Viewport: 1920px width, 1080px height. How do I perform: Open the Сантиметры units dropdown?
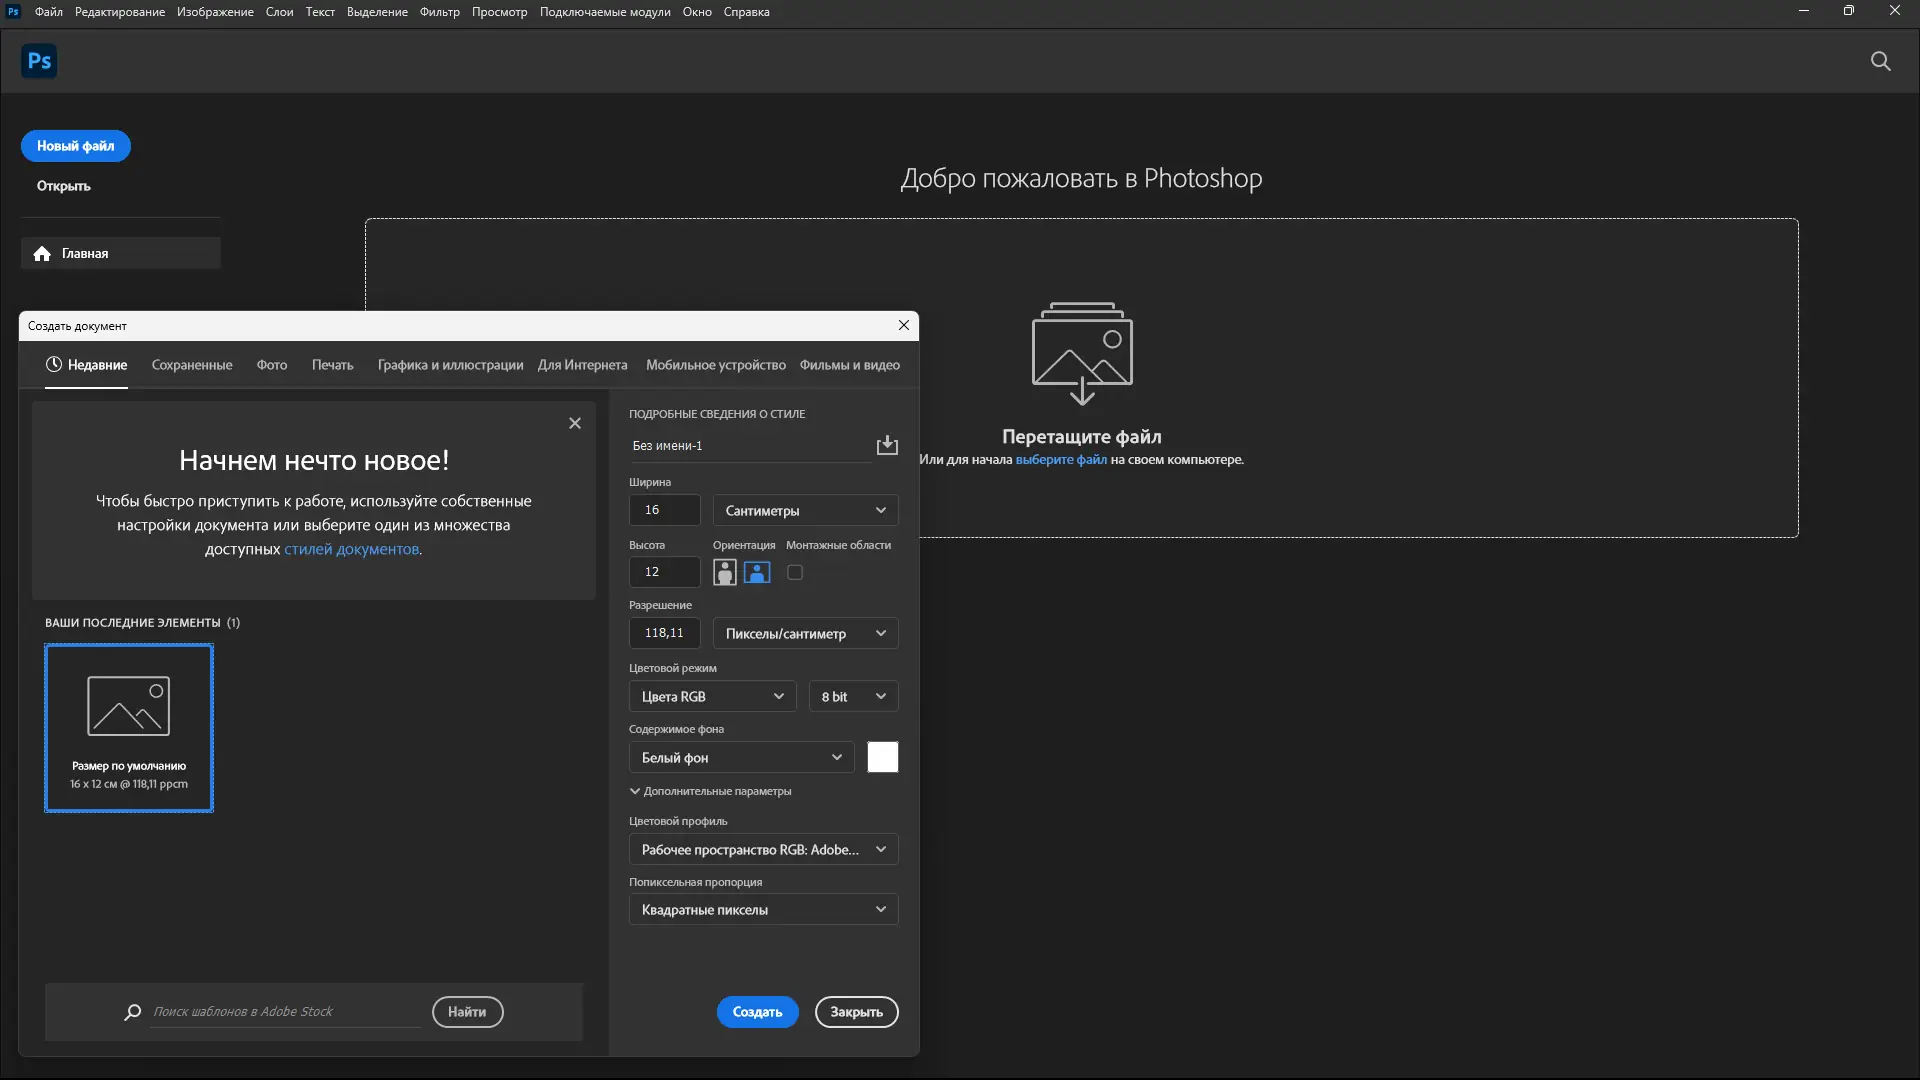tap(805, 510)
